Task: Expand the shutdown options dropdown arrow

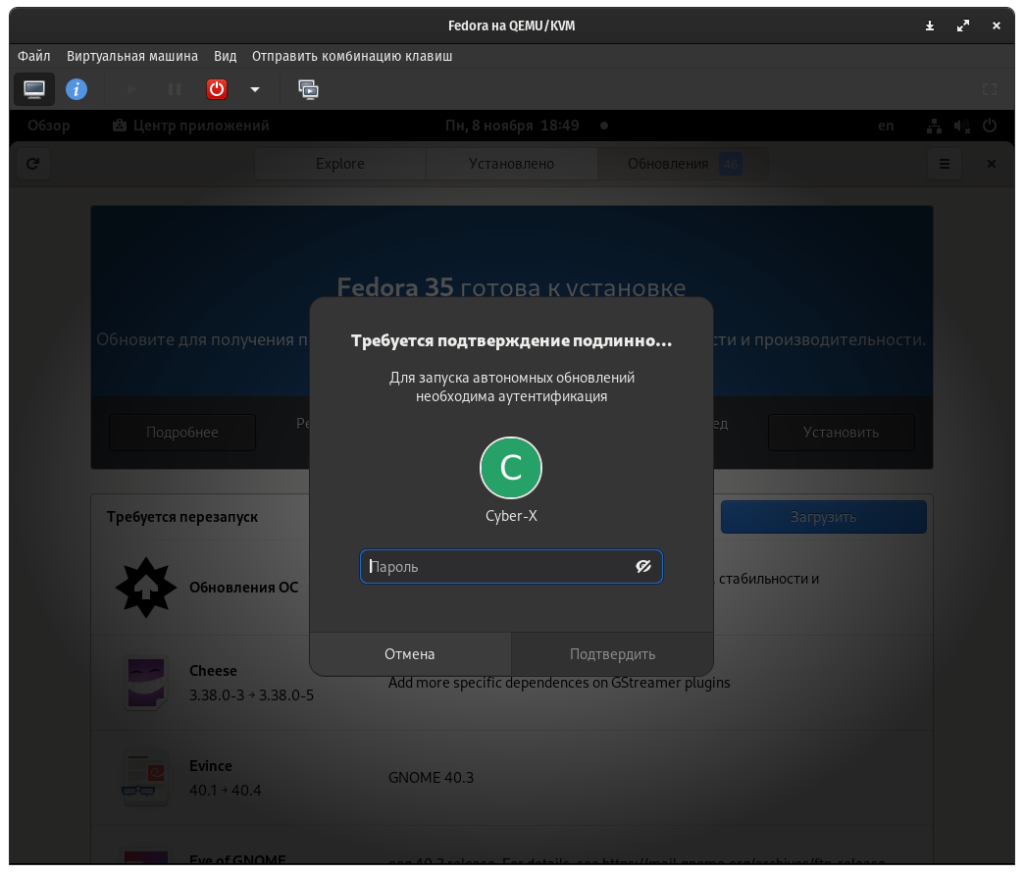Action: click(255, 89)
